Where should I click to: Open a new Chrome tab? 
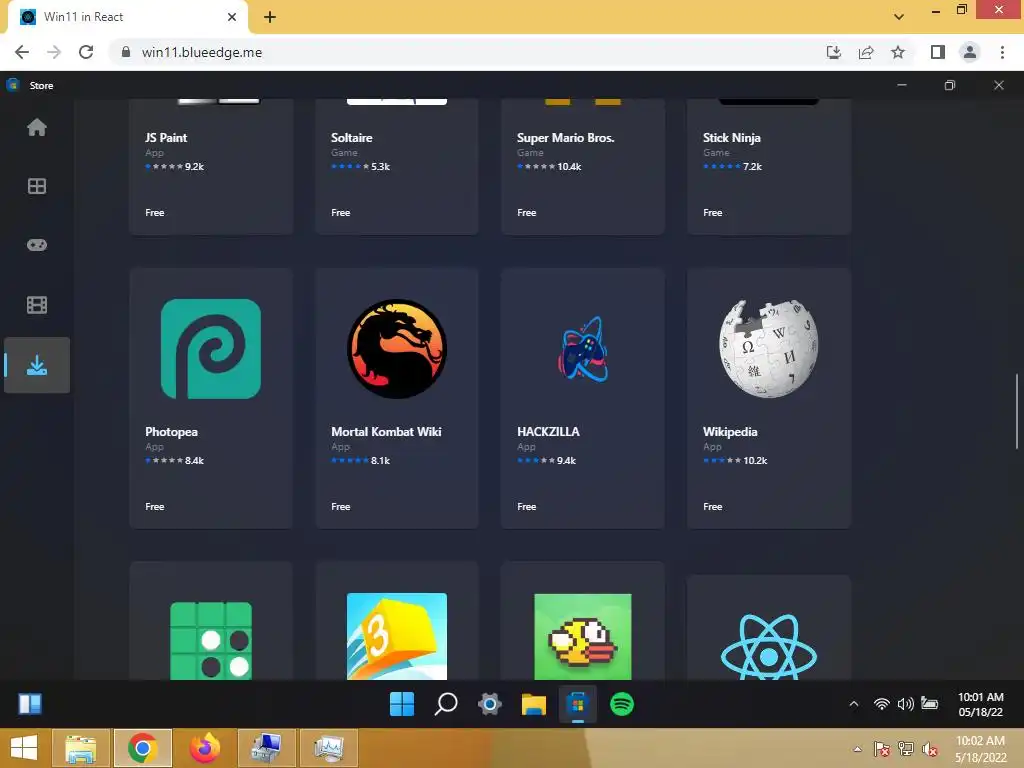tap(270, 17)
